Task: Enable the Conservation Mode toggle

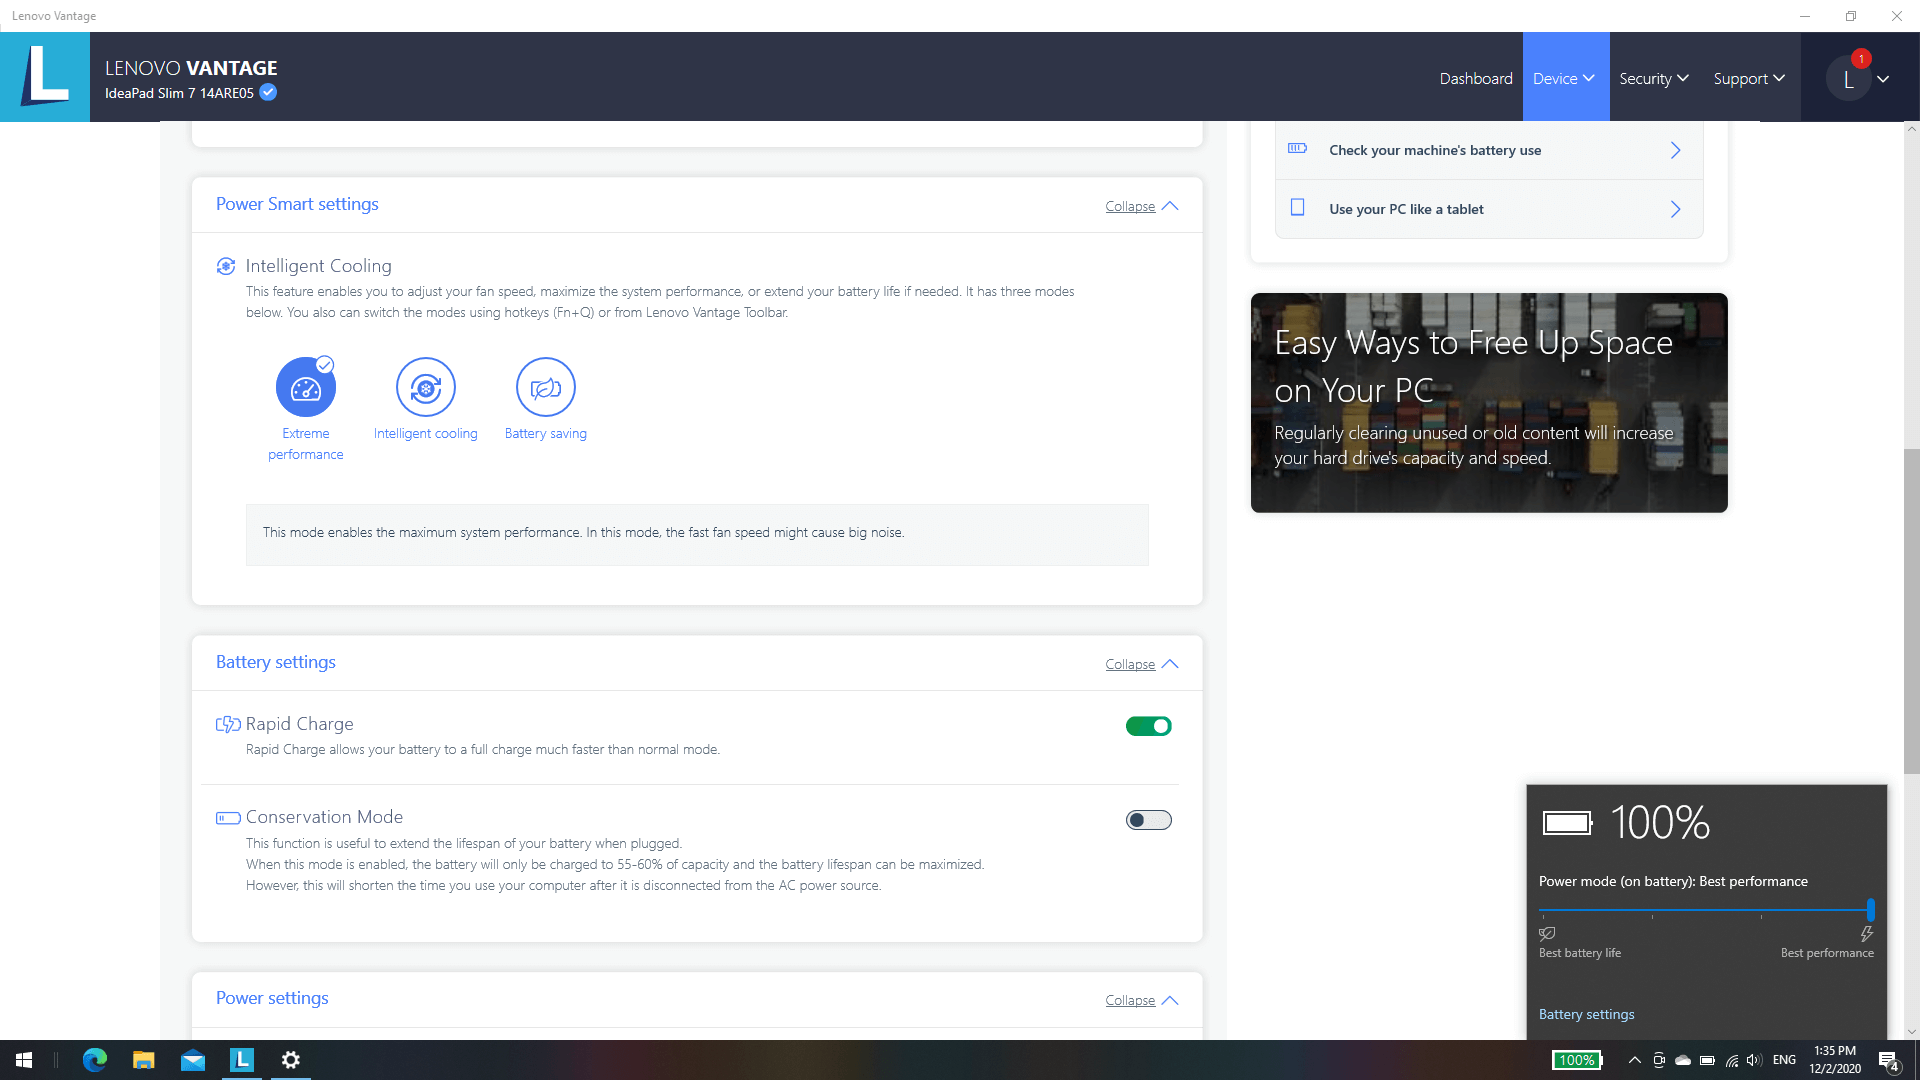Action: click(x=1148, y=820)
